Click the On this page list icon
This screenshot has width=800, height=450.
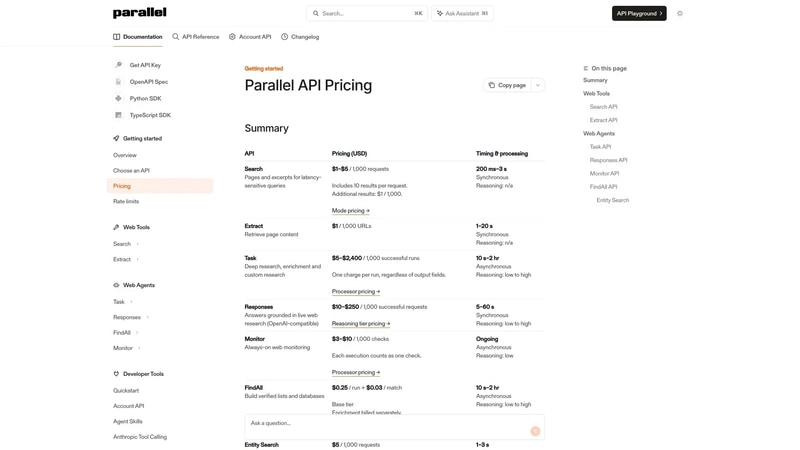pos(586,68)
